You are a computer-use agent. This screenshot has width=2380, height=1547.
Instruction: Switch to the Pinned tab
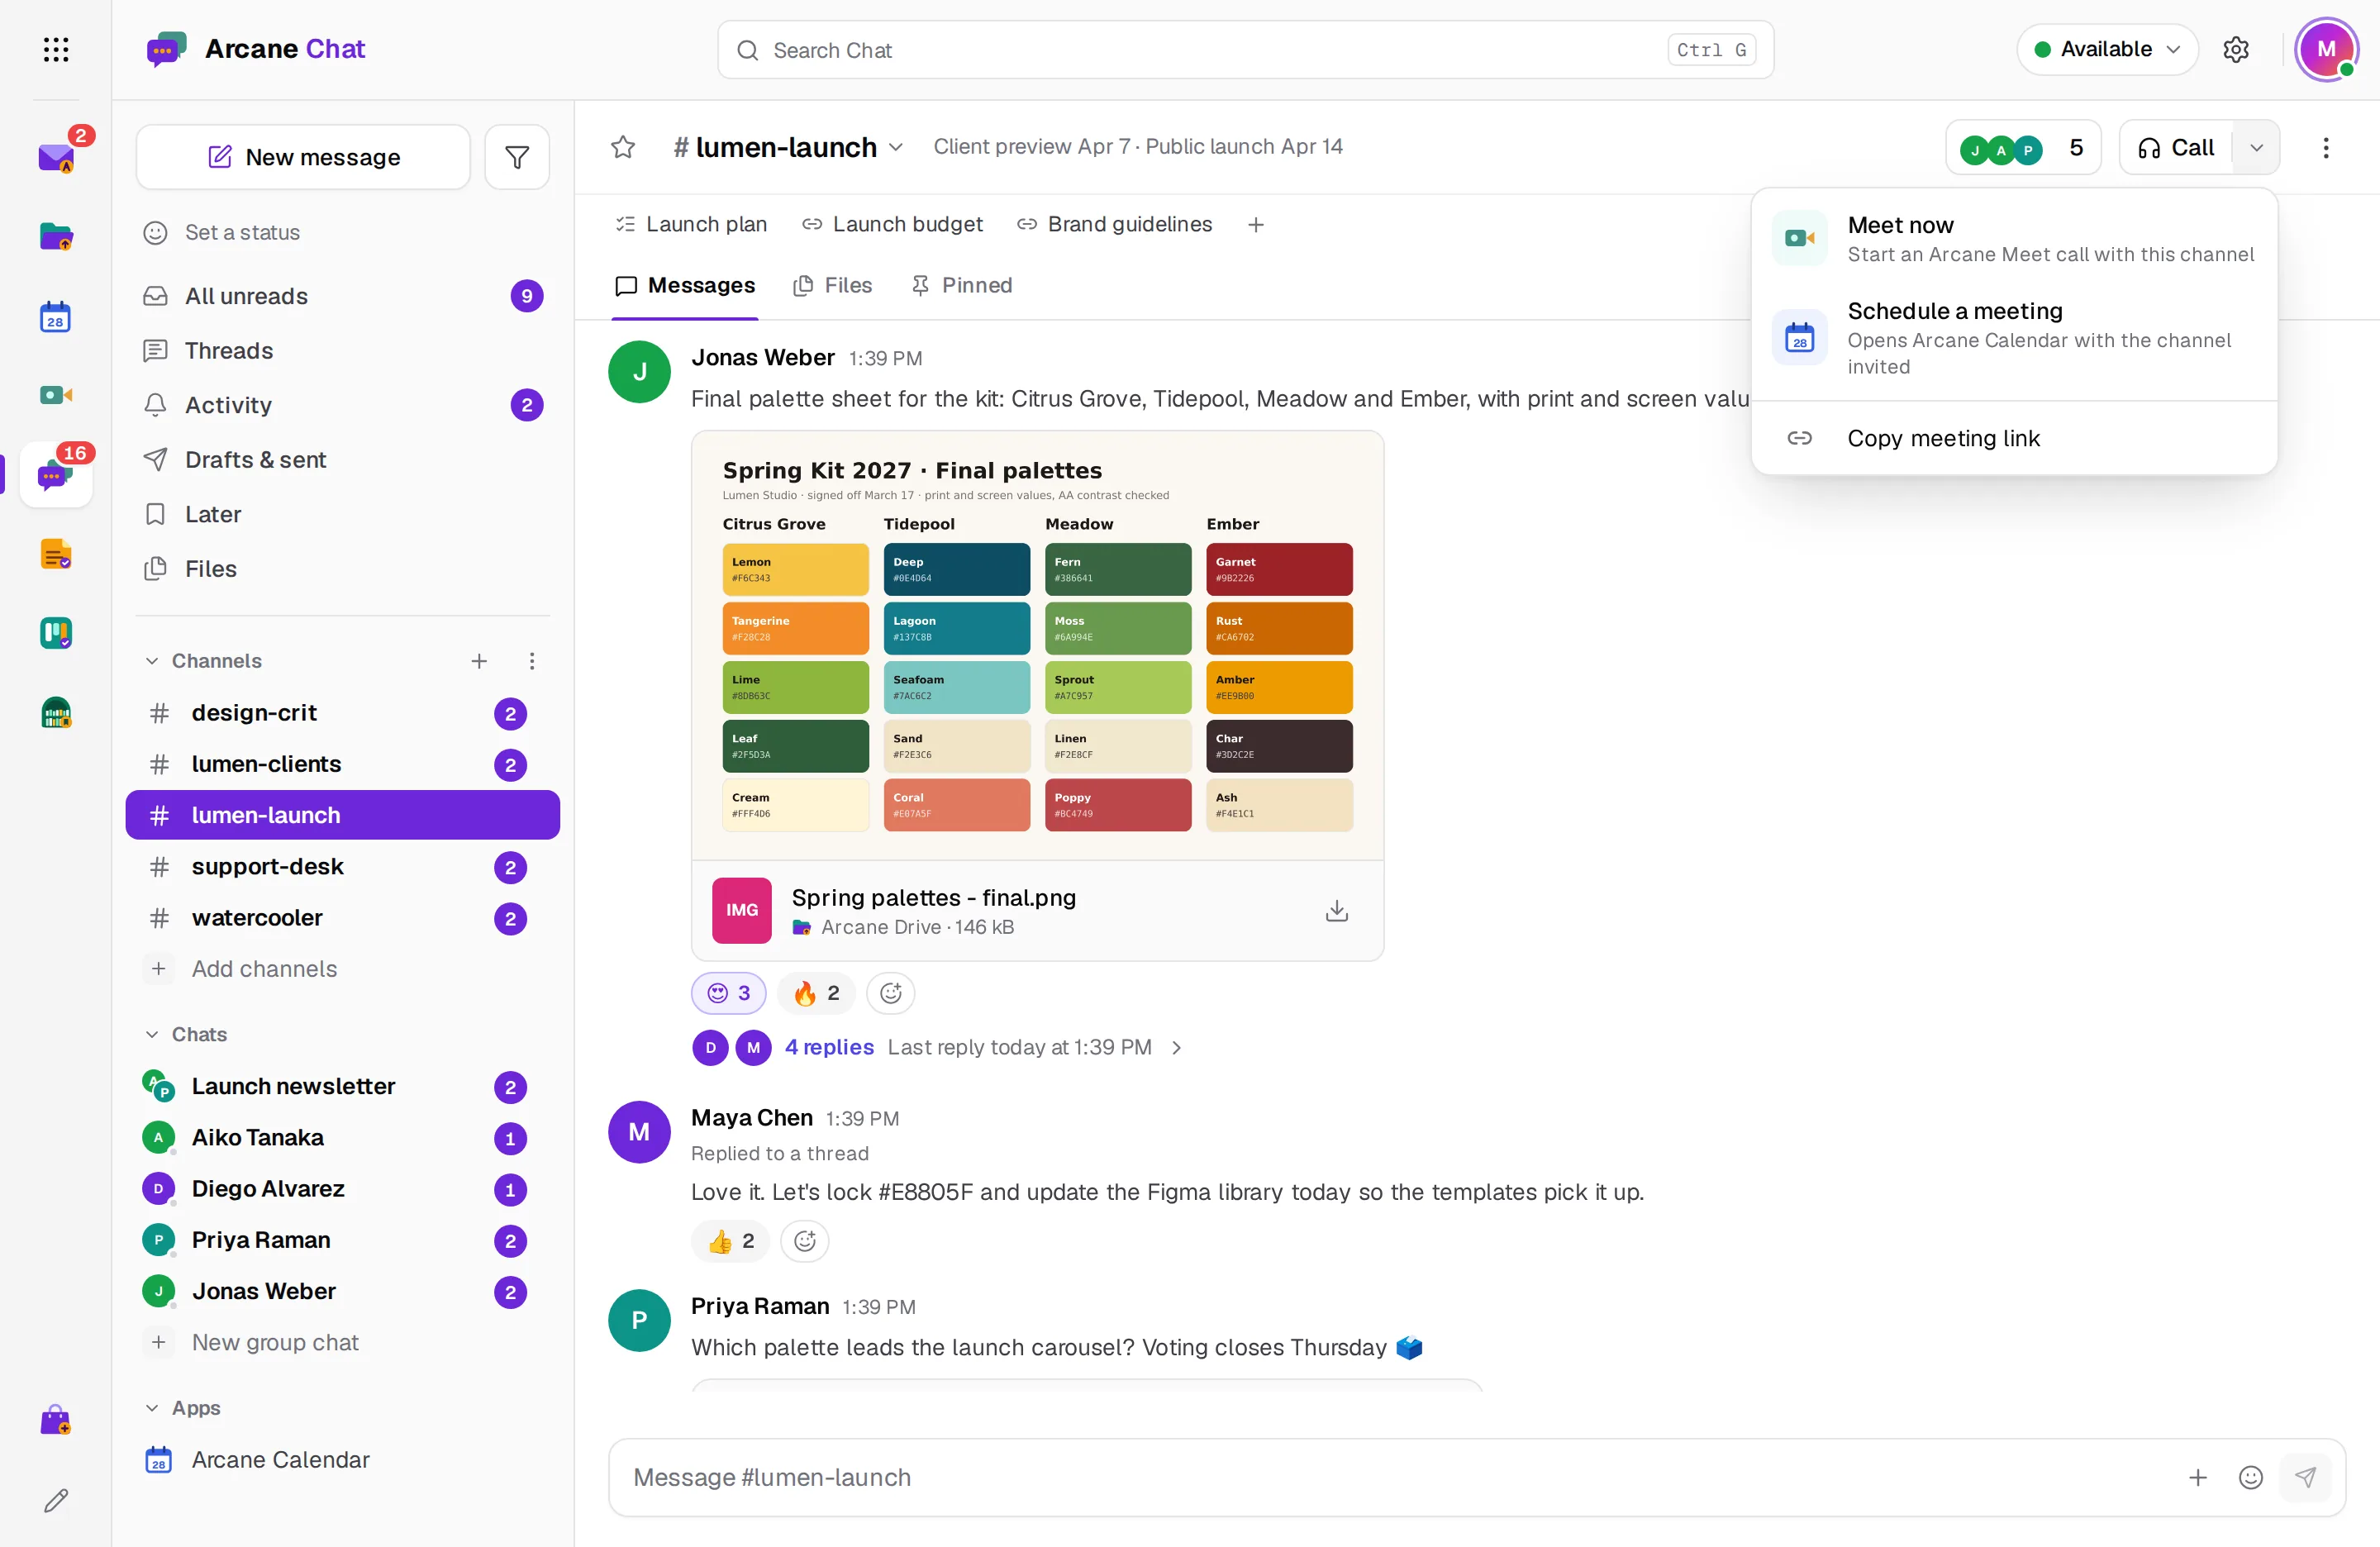(x=962, y=286)
